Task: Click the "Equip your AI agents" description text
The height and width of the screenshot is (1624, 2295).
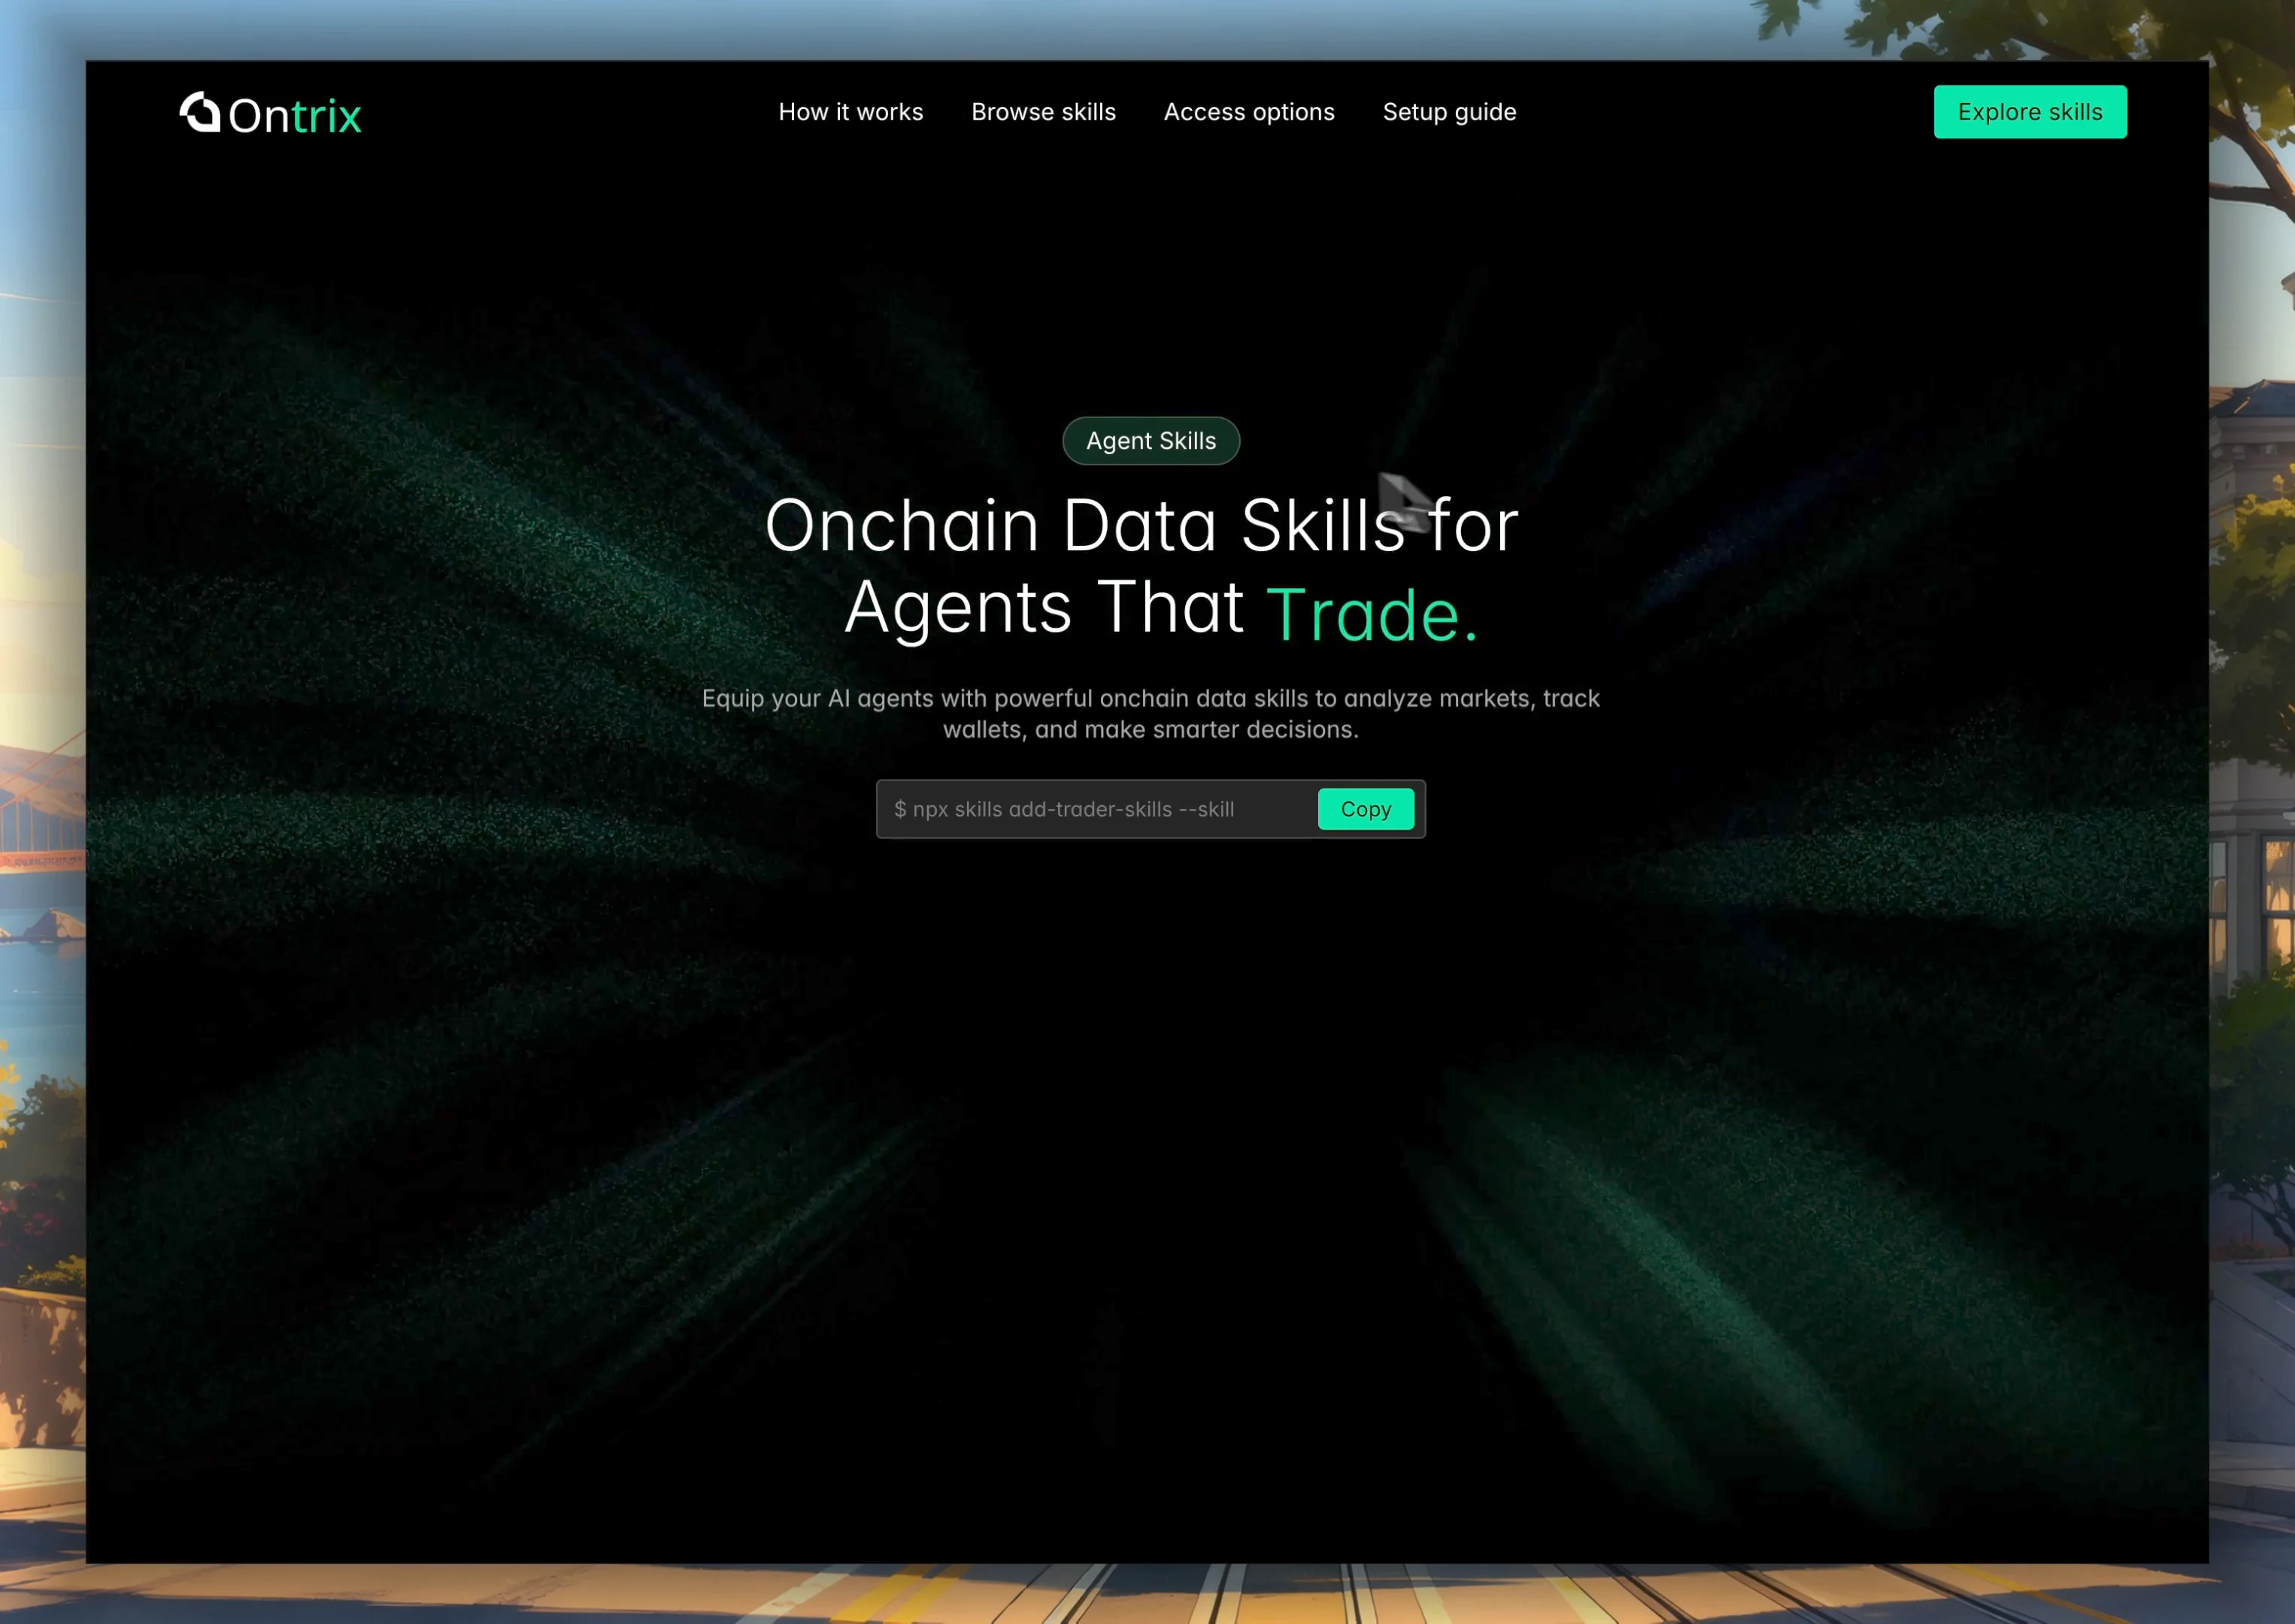Action: click(x=1150, y=713)
